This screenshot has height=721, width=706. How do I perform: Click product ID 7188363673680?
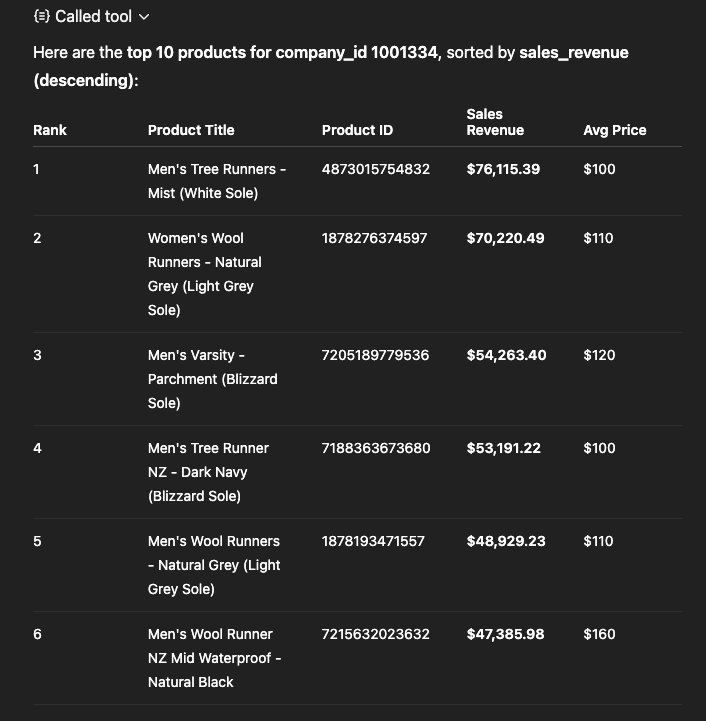[x=376, y=448]
